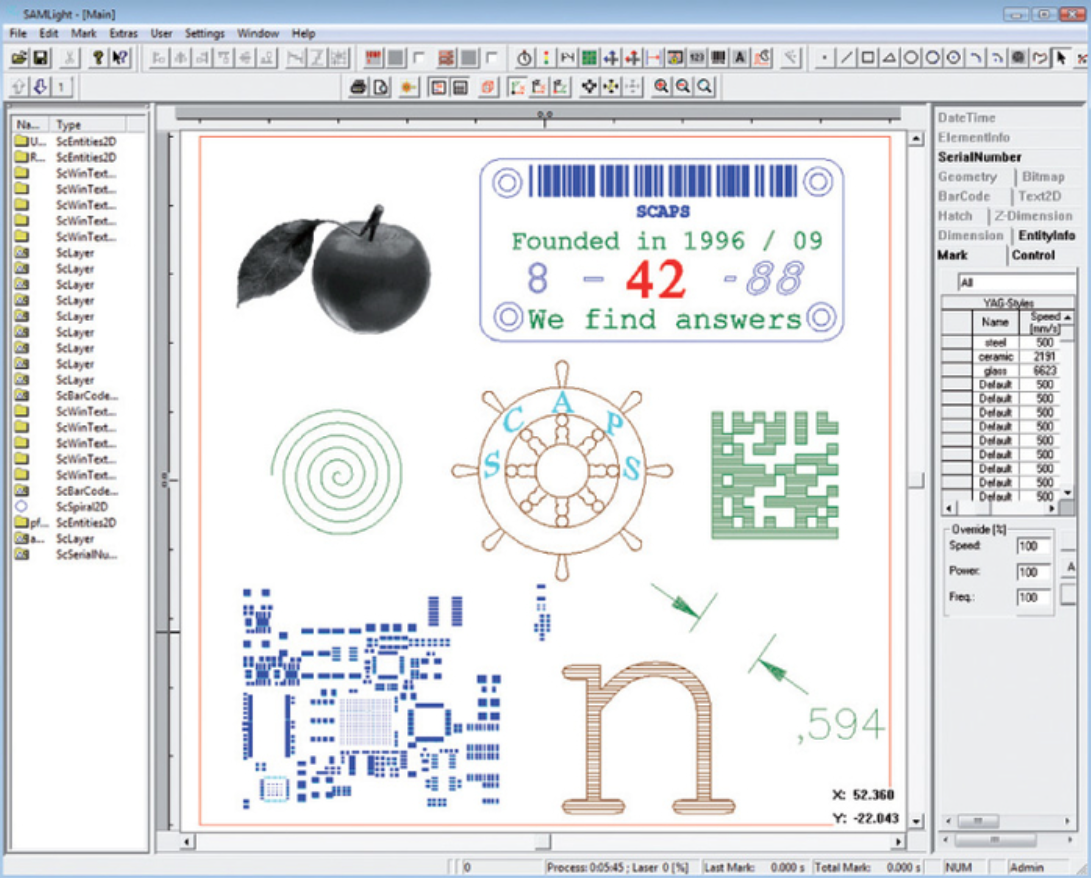Open the User menu
This screenshot has height=878, width=1091.
(x=161, y=33)
